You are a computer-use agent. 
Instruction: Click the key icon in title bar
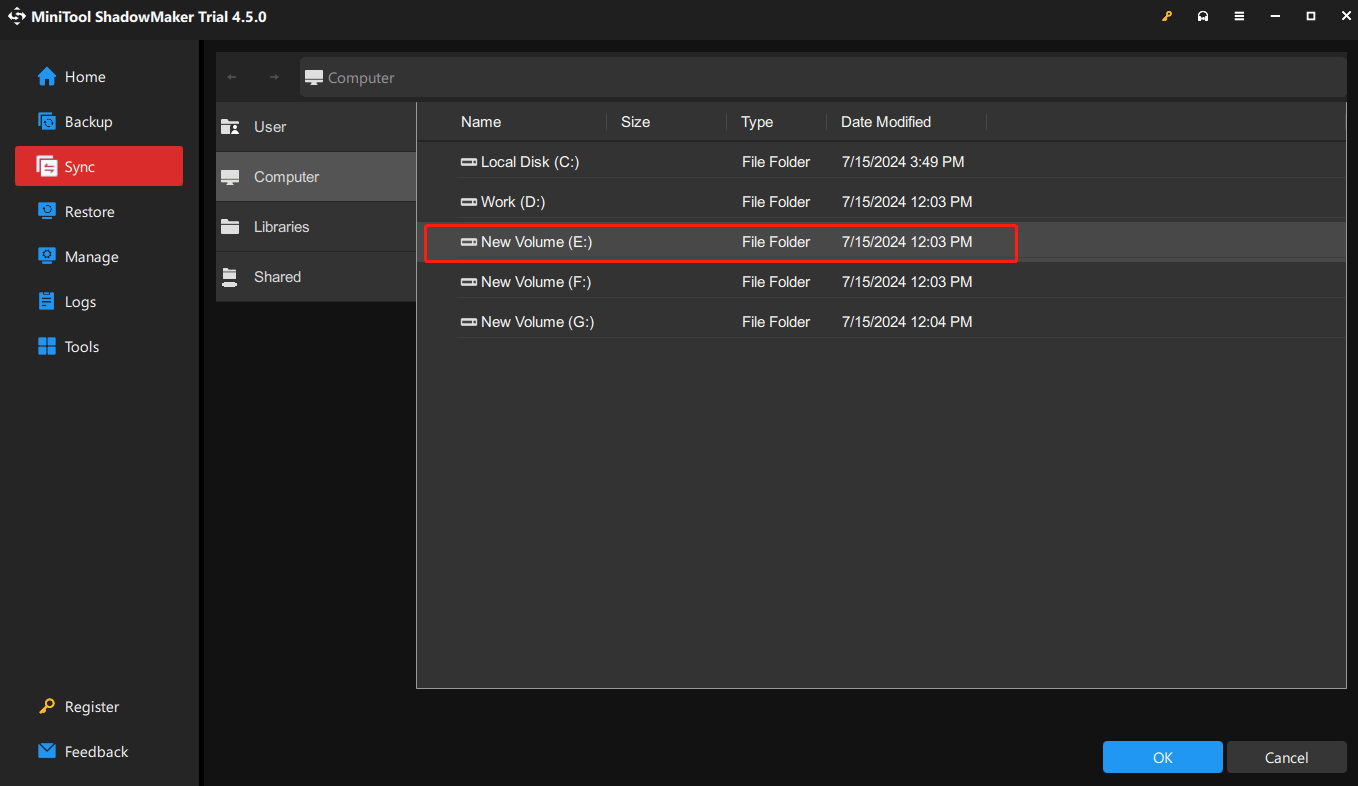coord(1166,17)
